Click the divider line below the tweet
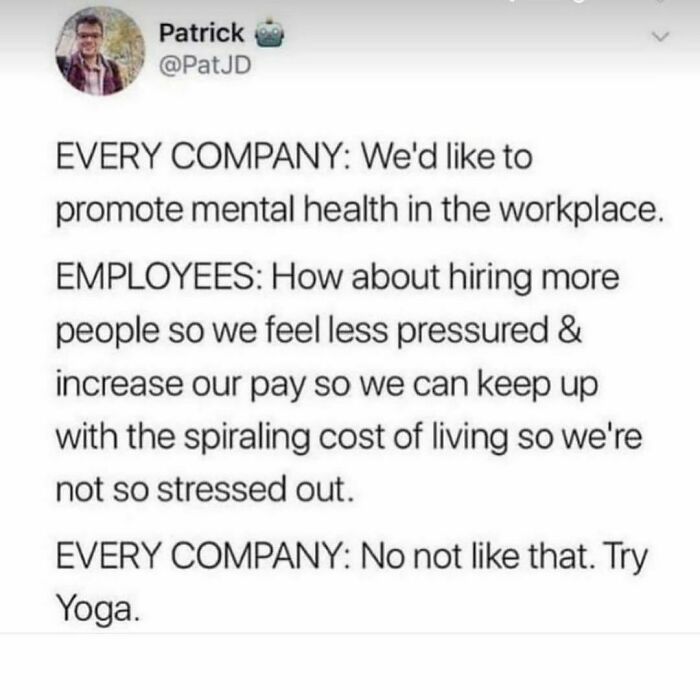This screenshot has height=700, width=700. (350, 633)
